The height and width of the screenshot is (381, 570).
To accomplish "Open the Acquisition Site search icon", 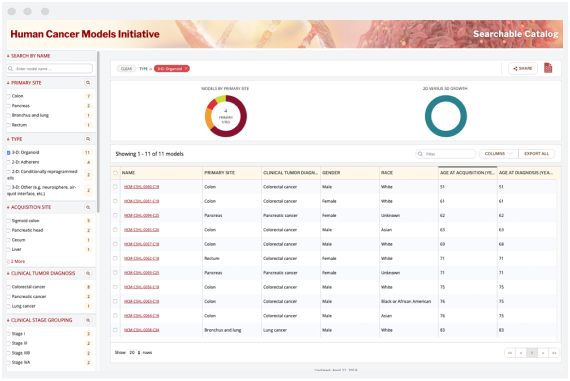I will pyautogui.click(x=88, y=207).
